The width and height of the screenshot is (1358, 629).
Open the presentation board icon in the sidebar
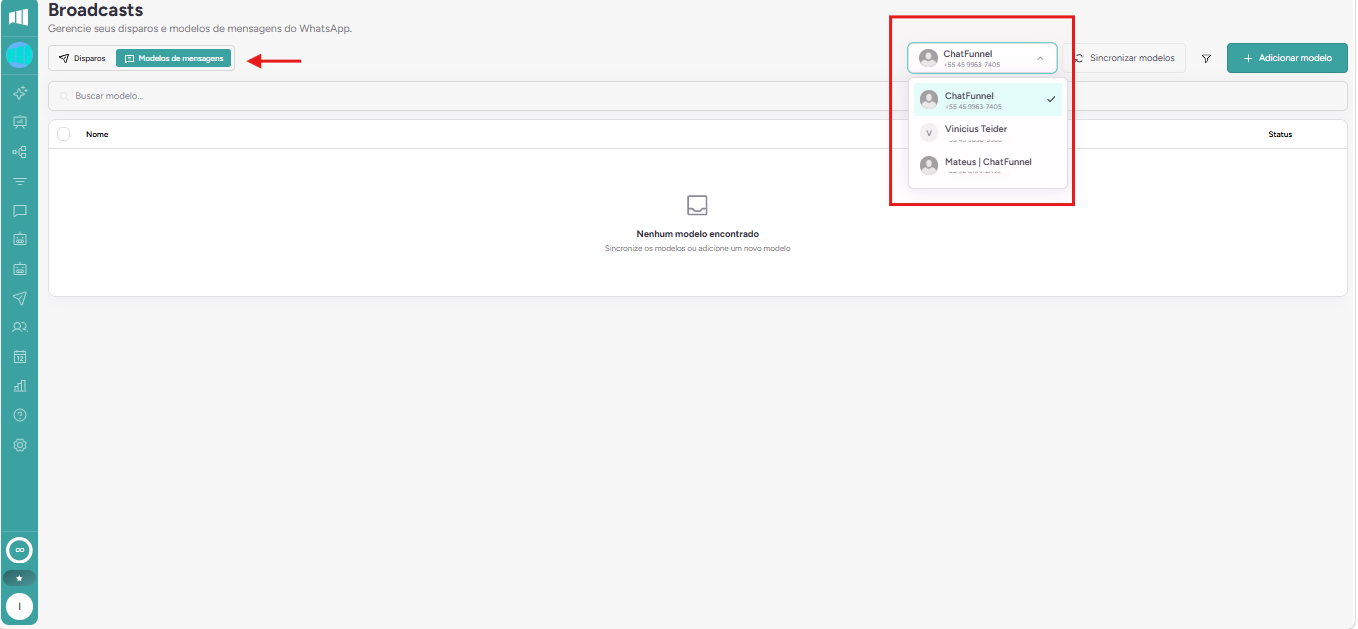tap(19, 122)
